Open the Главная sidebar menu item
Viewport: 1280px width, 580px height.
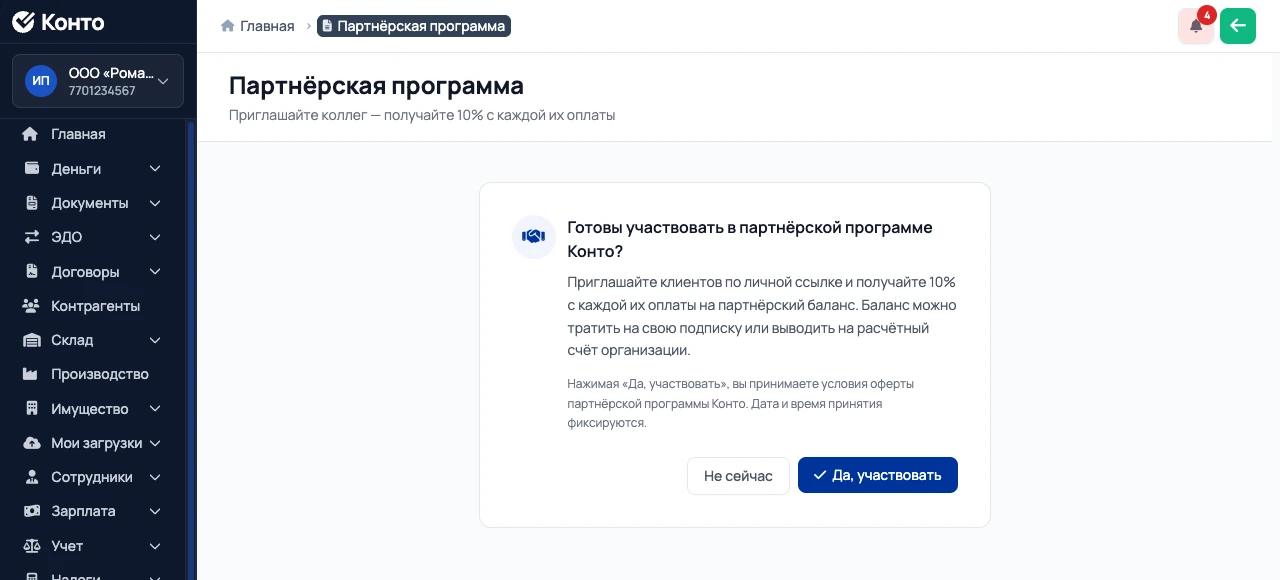(92, 134)
